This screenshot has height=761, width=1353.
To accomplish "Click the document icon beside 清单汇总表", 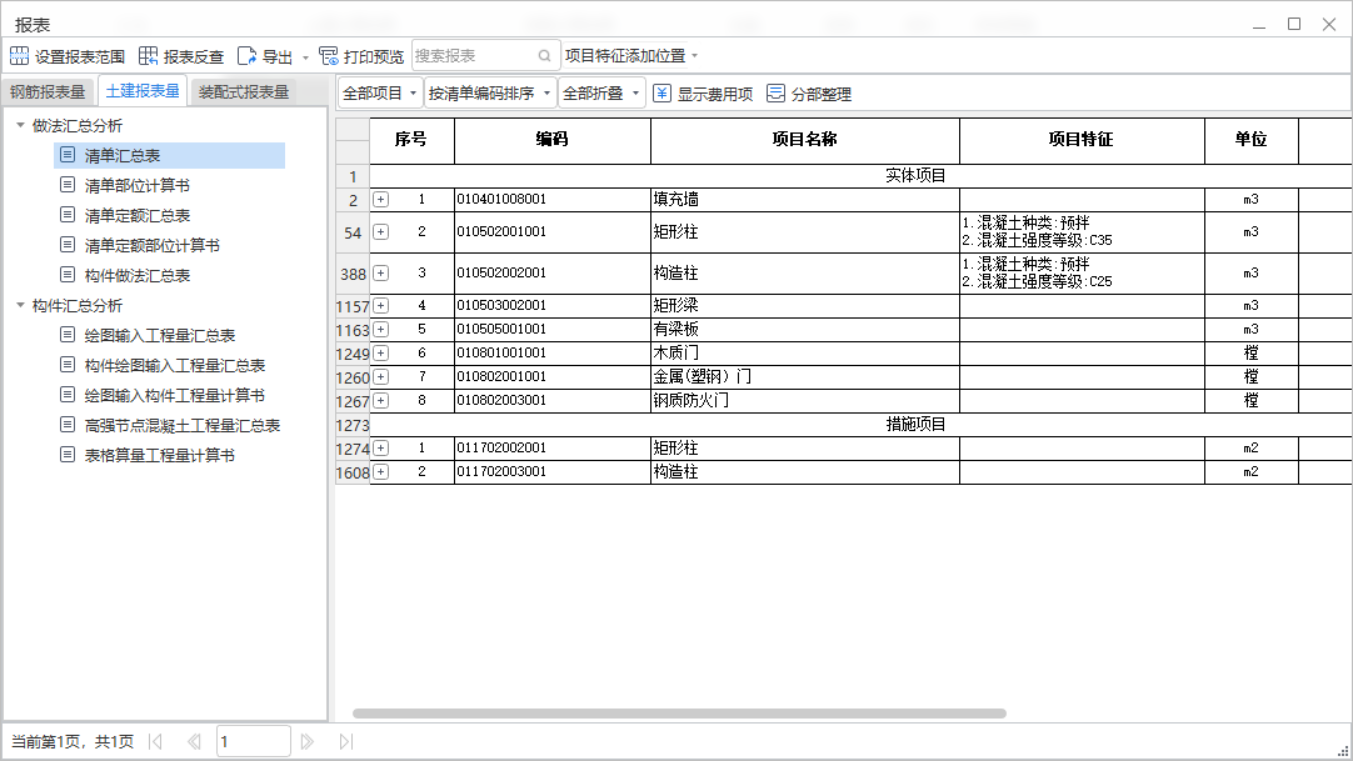I will click(x=67, y=155).
